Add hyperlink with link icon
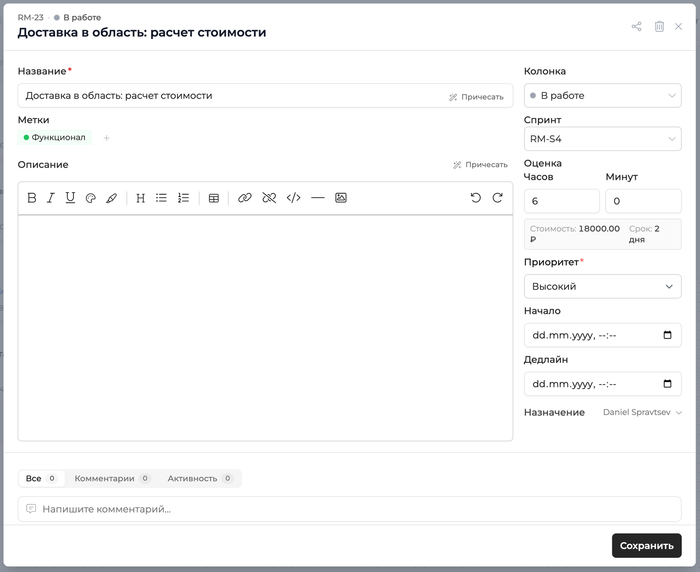The height and width of the screenshot is (572, 700). [245, 198]
